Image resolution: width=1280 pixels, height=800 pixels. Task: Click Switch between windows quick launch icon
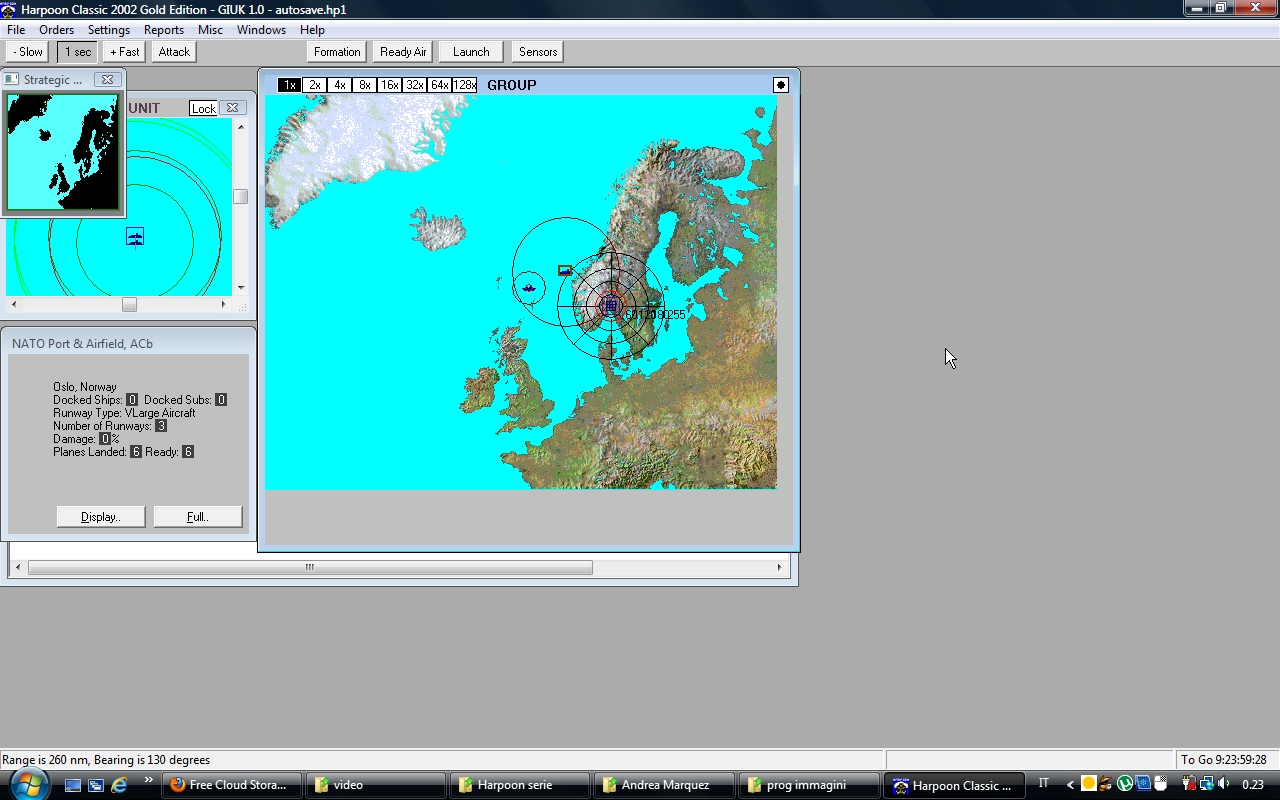pyautogui.click(x=96, y=785)
